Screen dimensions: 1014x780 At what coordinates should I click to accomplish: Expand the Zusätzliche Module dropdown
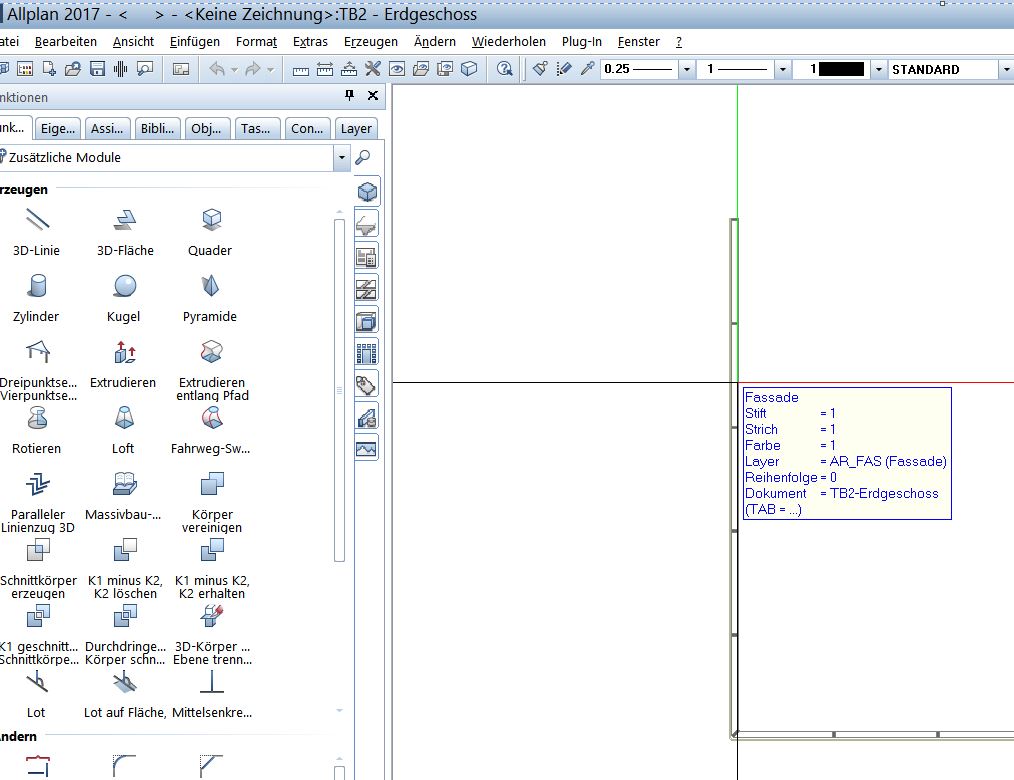pyautogui.click(x=342, y=158)
